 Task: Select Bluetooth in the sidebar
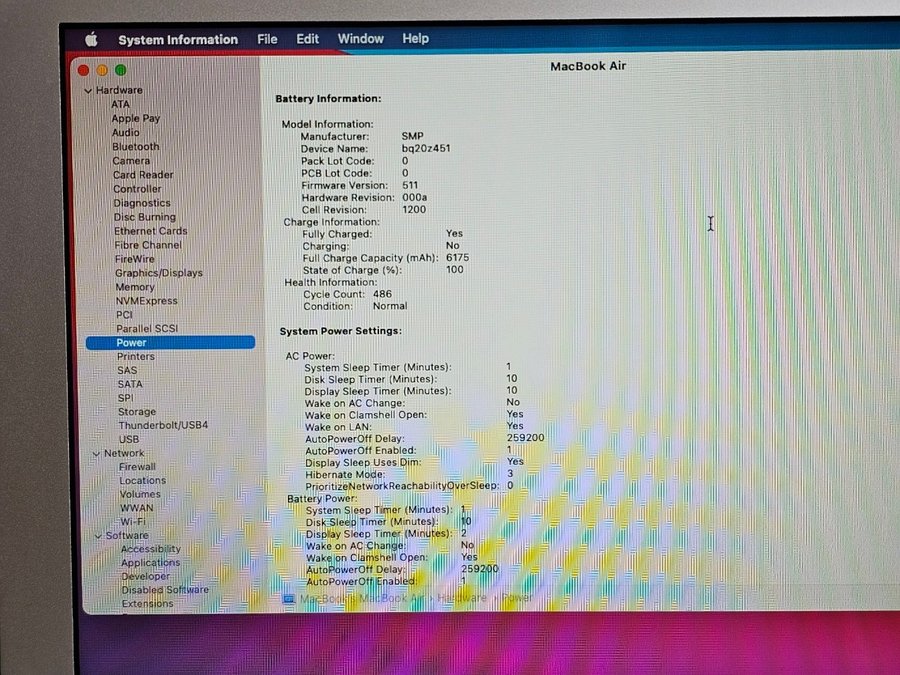[x=136, y=146]
